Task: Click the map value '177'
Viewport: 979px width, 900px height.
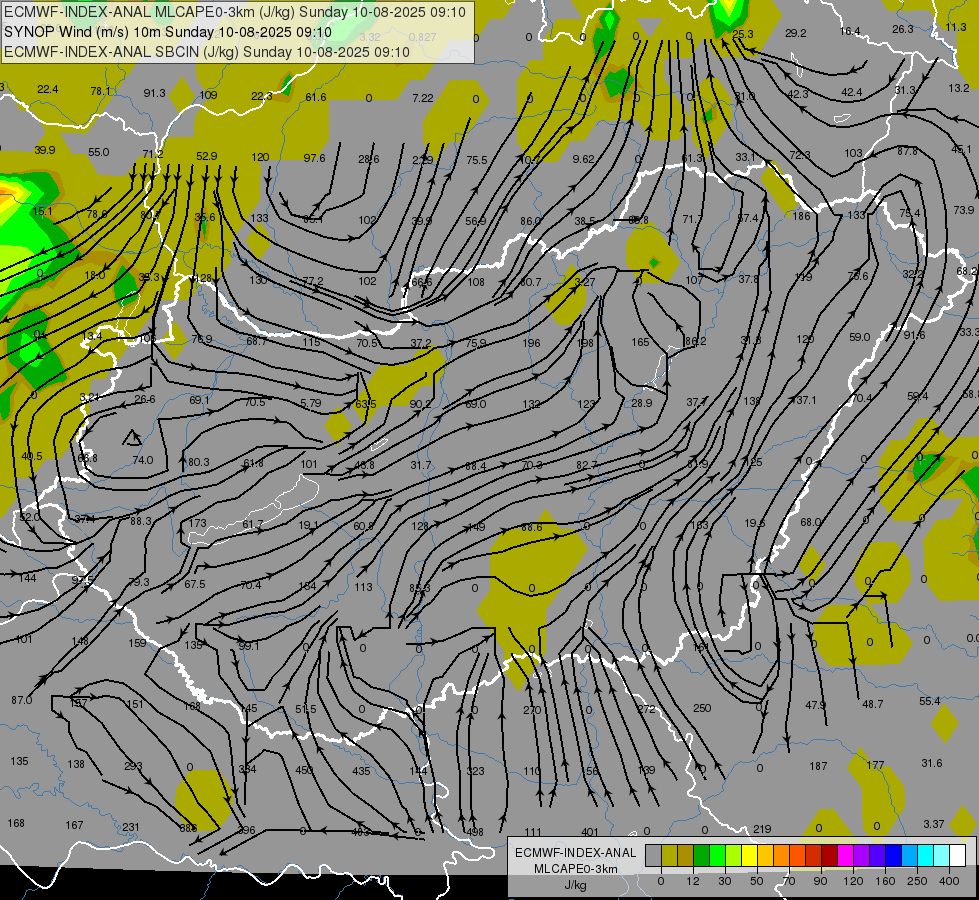Action: [875, 765]
